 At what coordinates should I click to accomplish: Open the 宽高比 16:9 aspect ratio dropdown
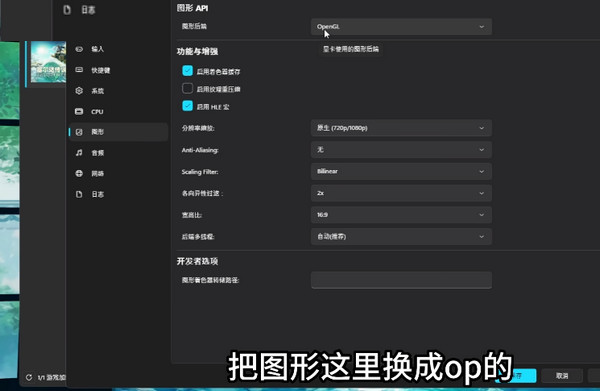coord(401,215)
